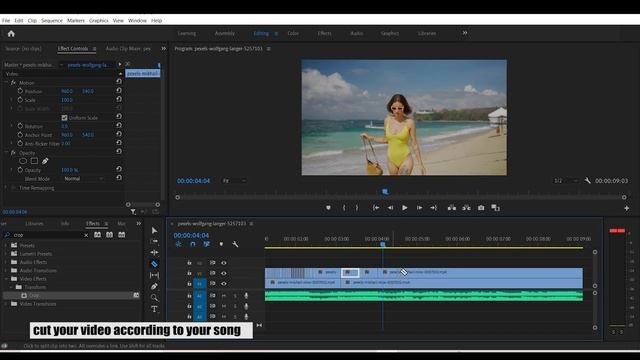
Task: Click the Home icon
Action: (x=11, y=33)
